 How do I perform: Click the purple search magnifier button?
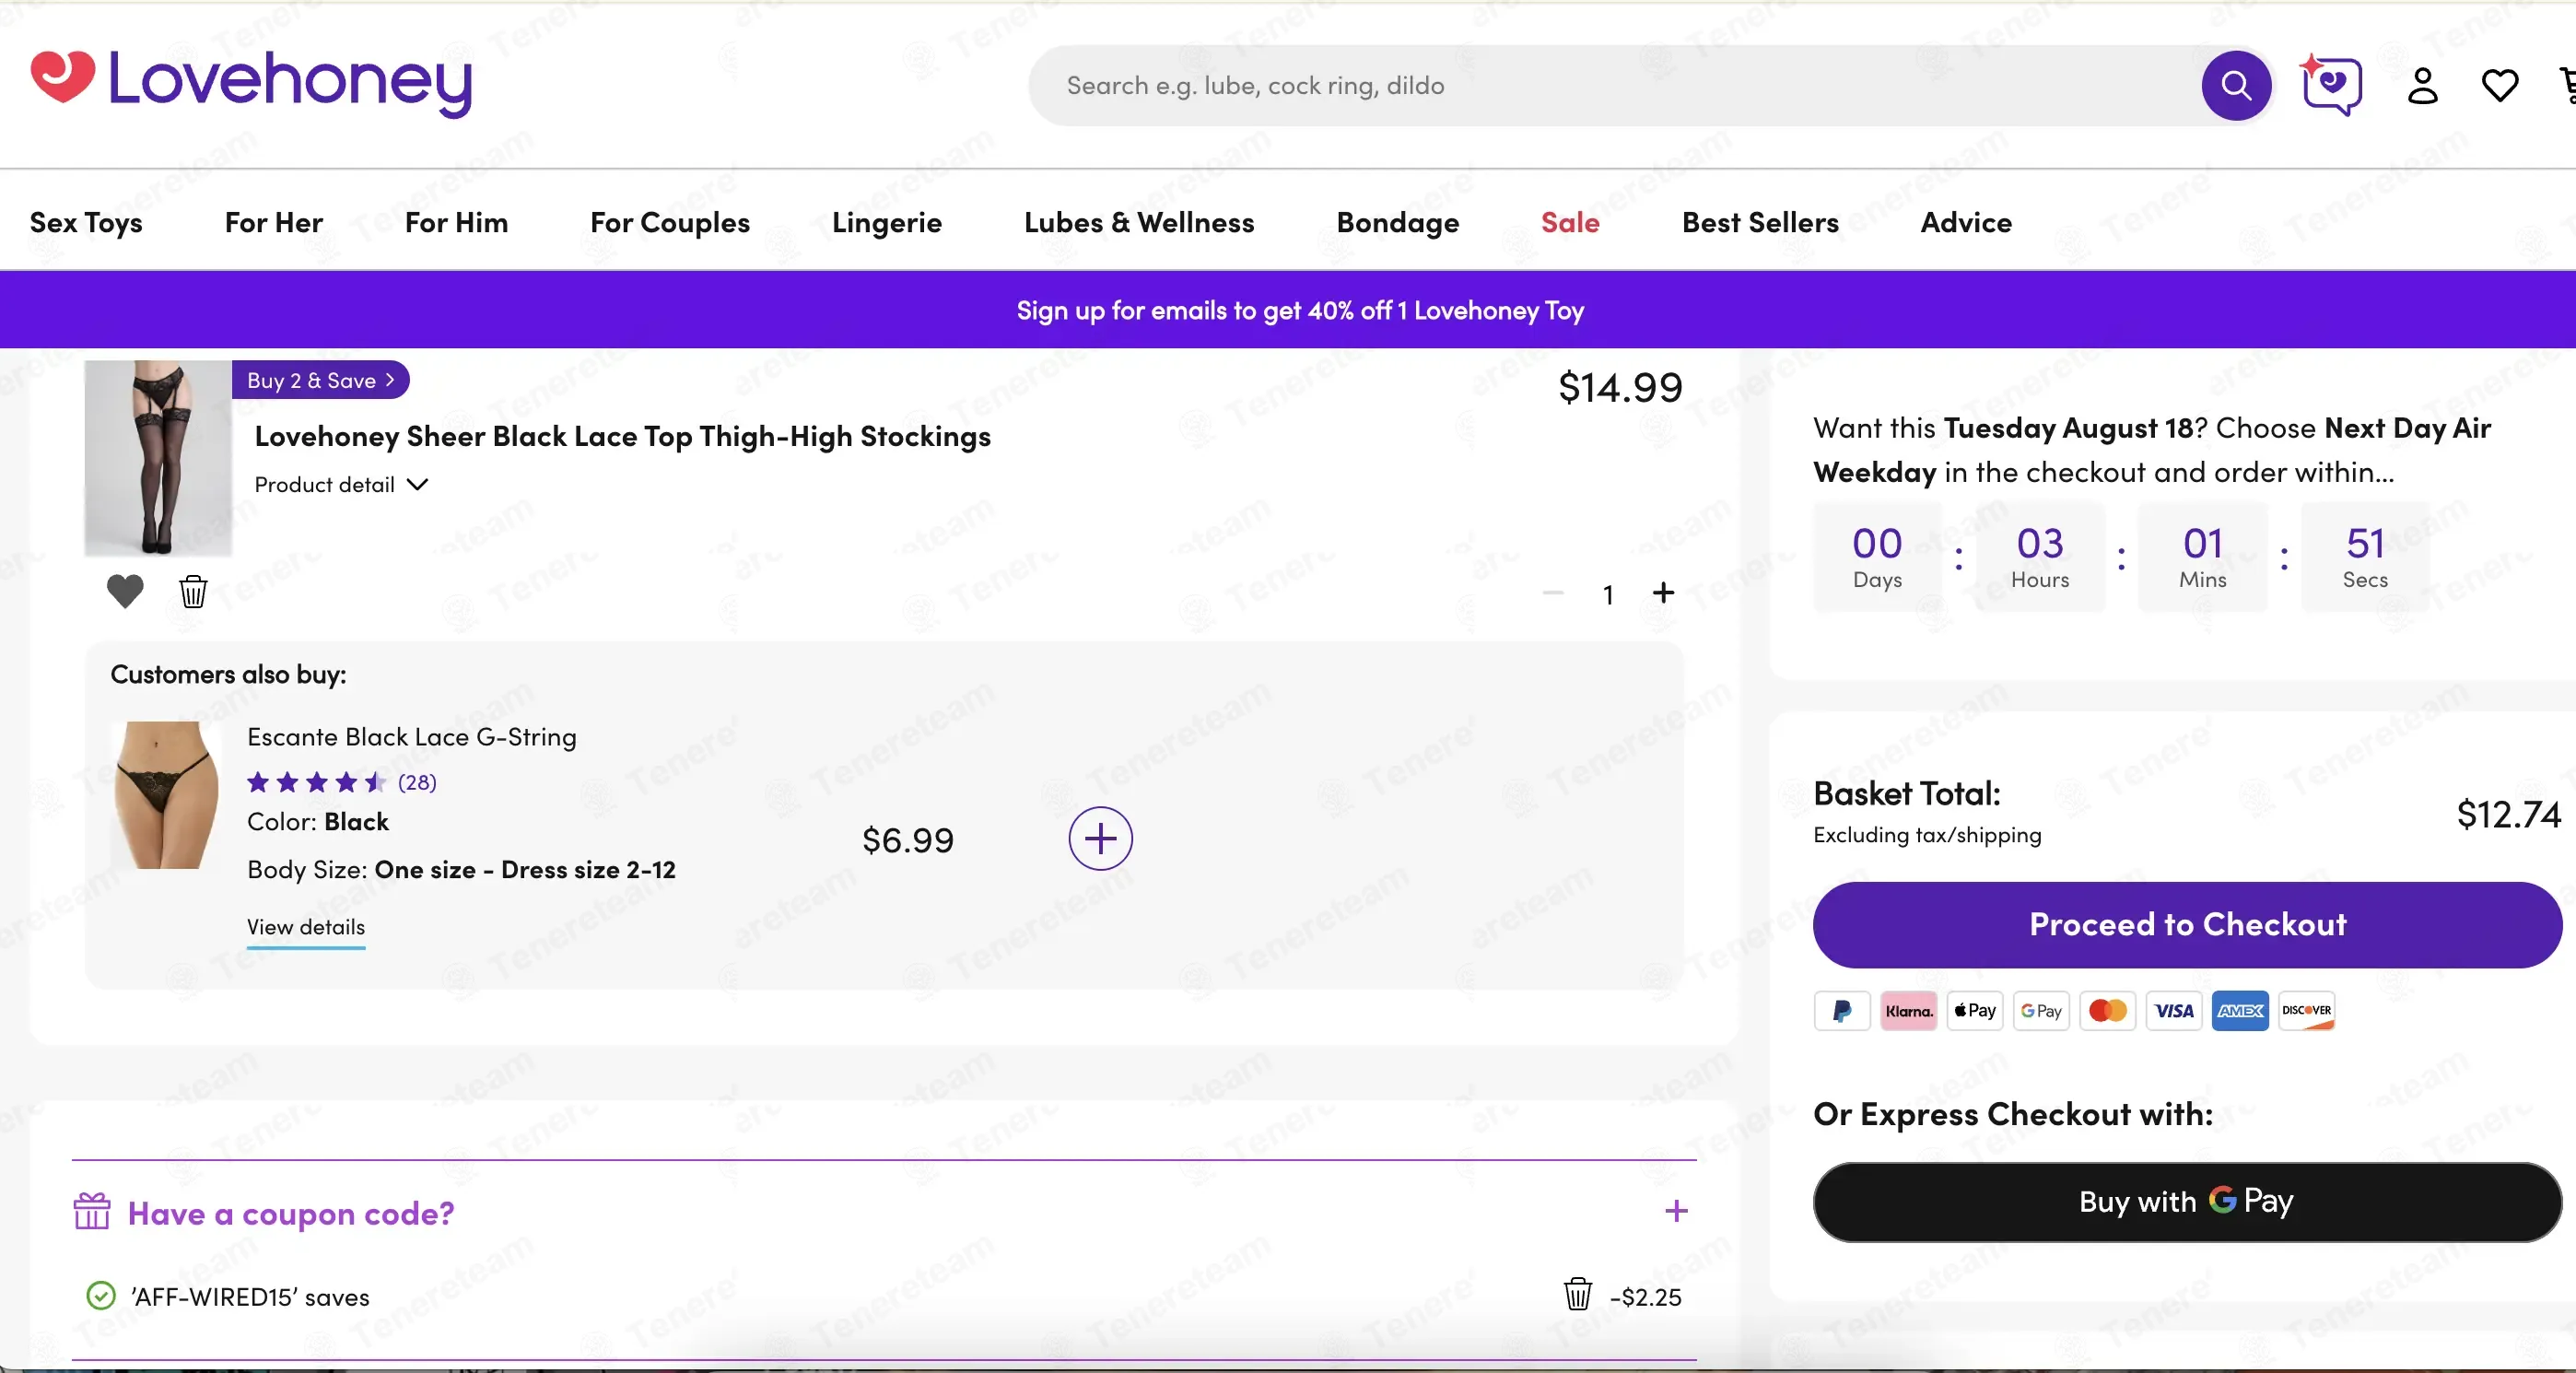coord(2236,86)
